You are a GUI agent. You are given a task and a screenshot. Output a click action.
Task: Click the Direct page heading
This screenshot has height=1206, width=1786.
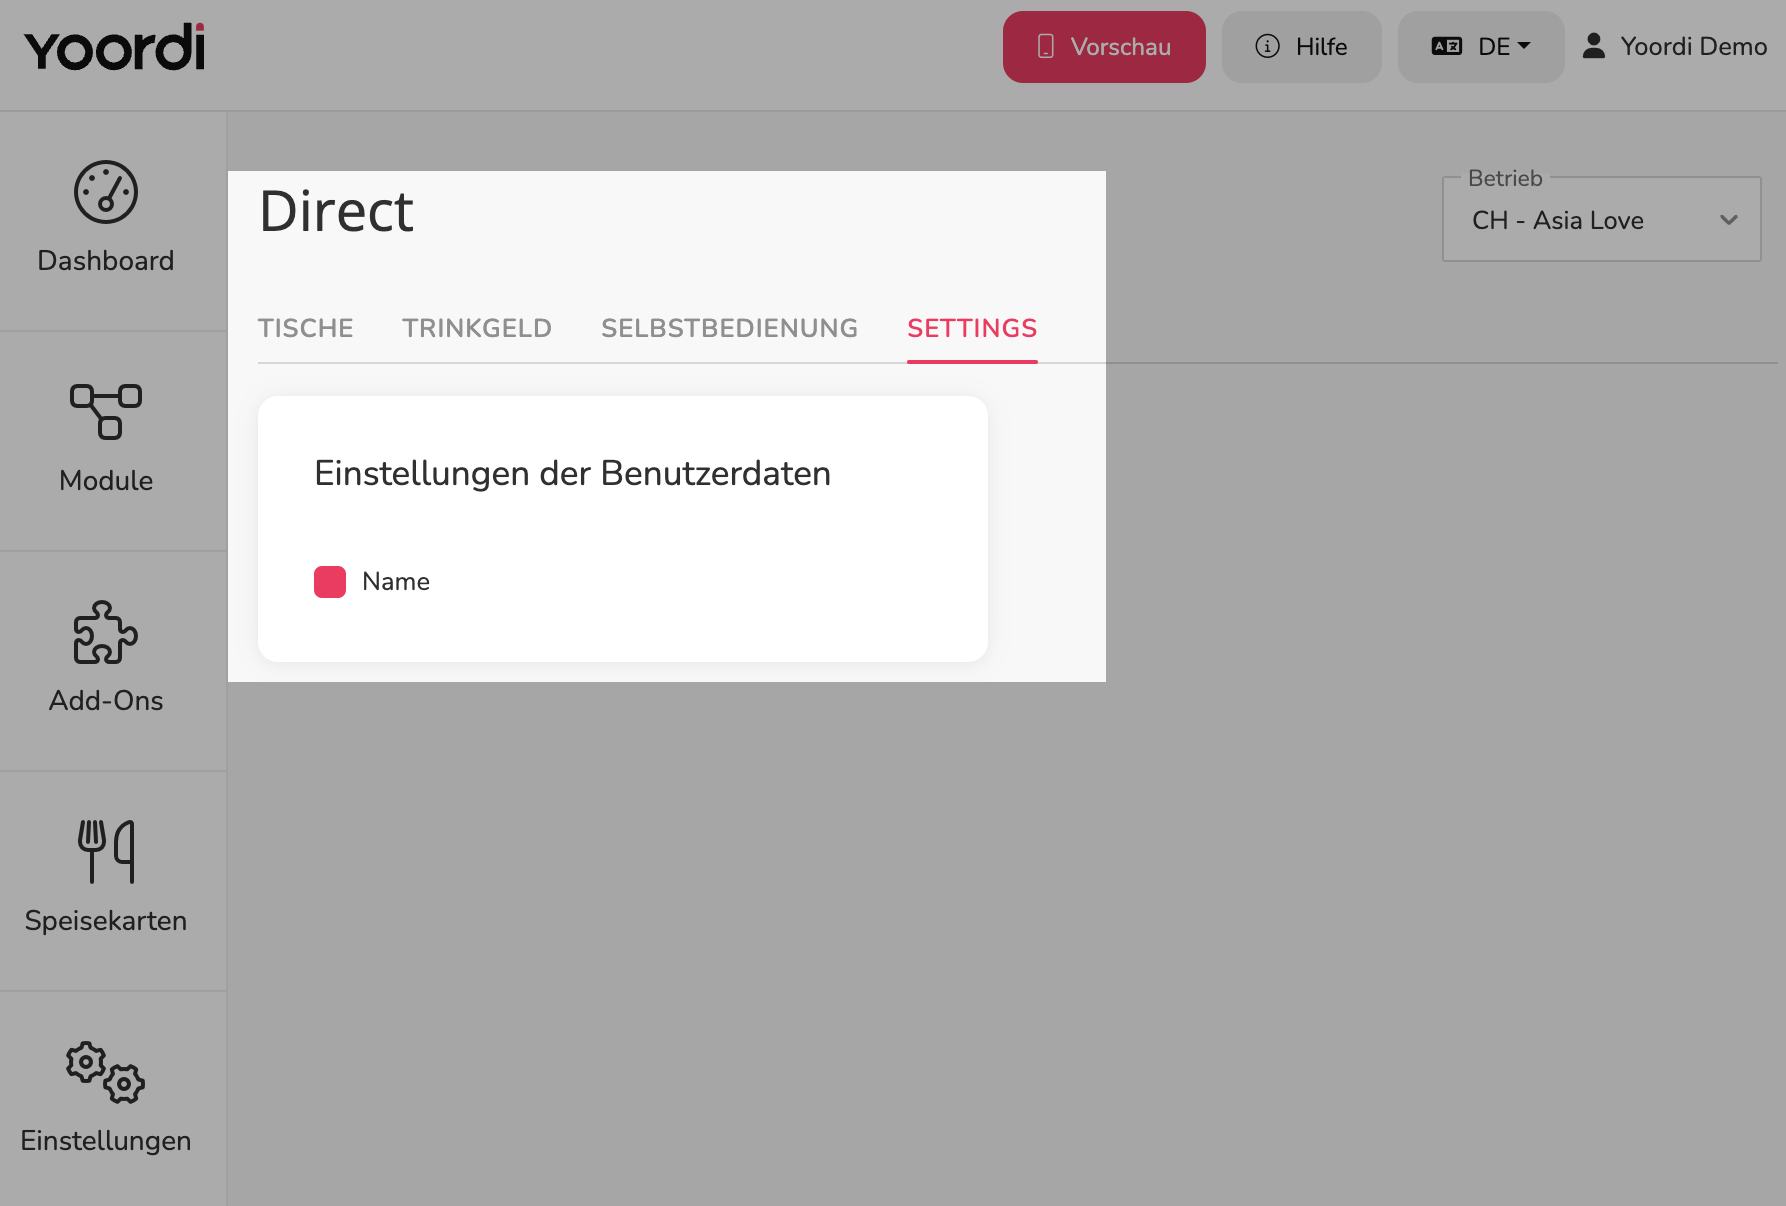tap(337, 211)
